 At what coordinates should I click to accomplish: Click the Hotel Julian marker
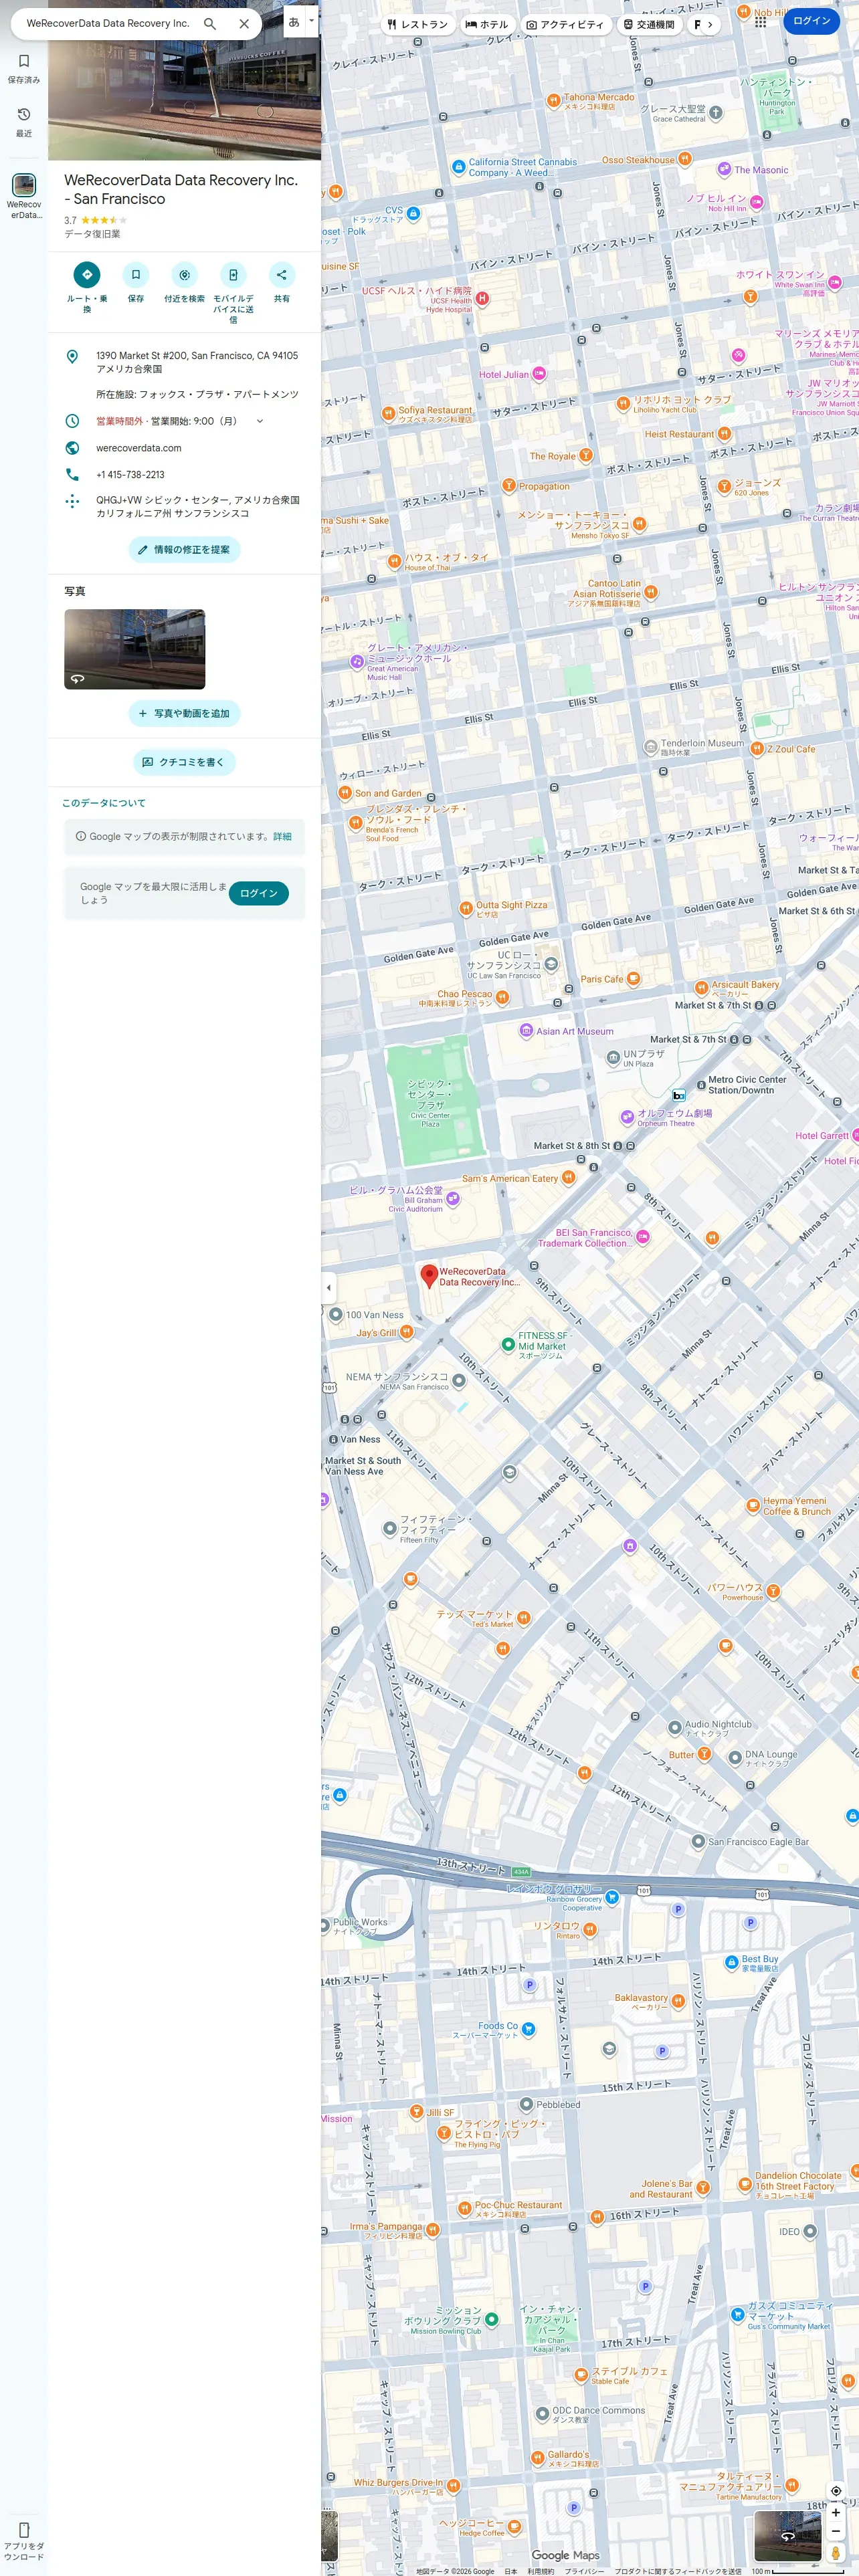[539, 374]
